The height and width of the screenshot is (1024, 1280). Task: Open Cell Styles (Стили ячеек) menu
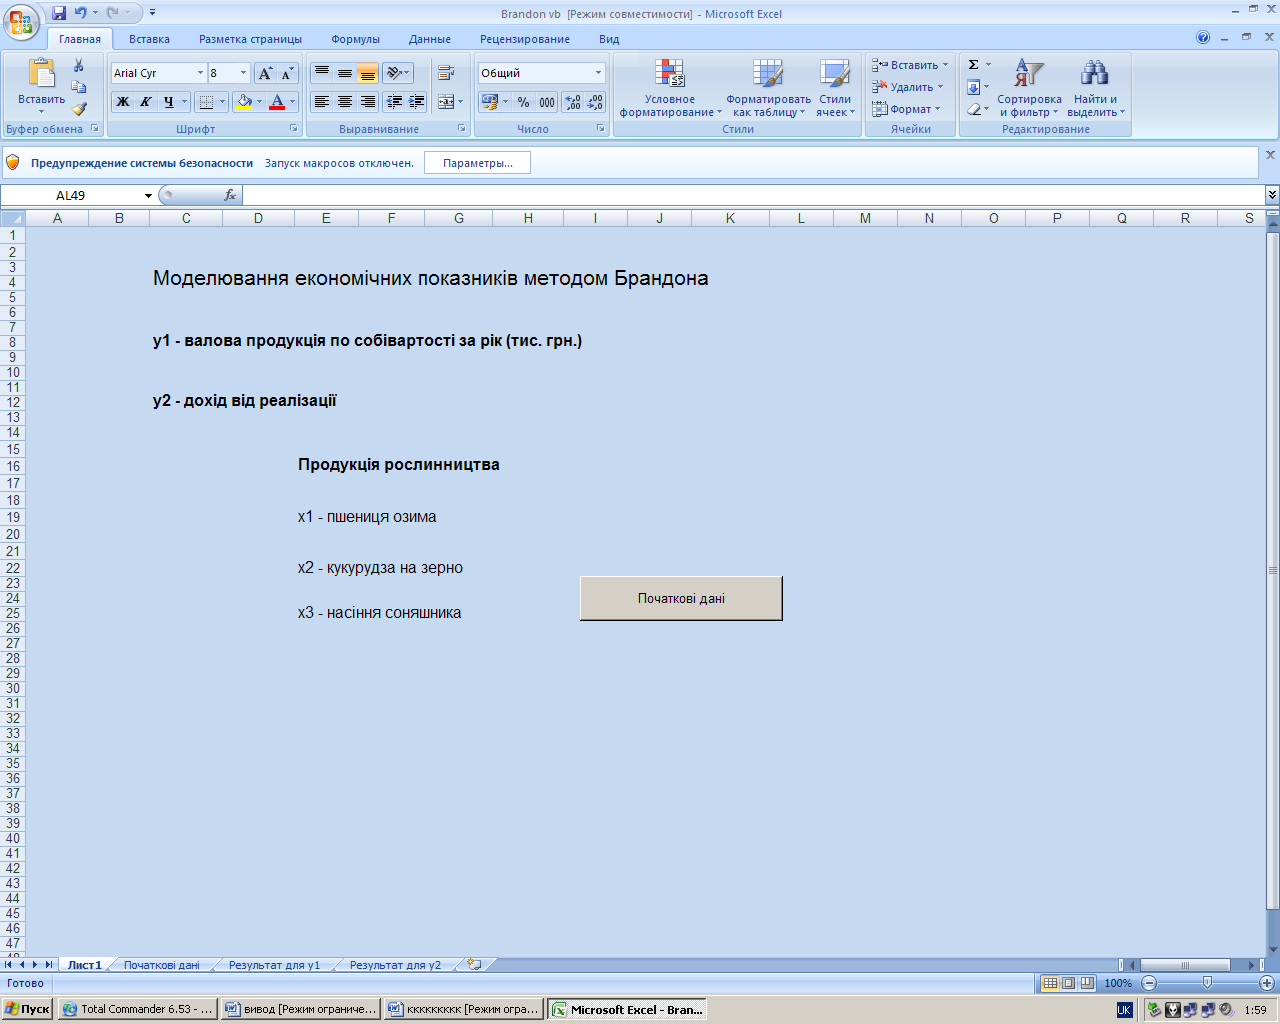[835, 88]
